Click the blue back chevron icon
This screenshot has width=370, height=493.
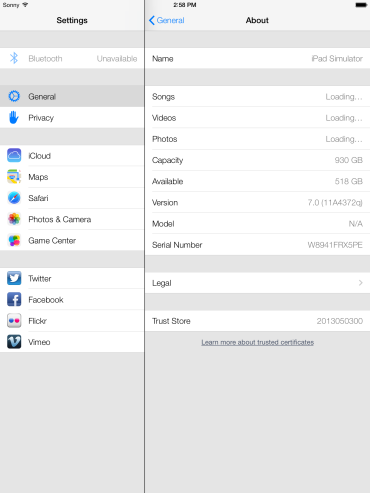point(152,20)
